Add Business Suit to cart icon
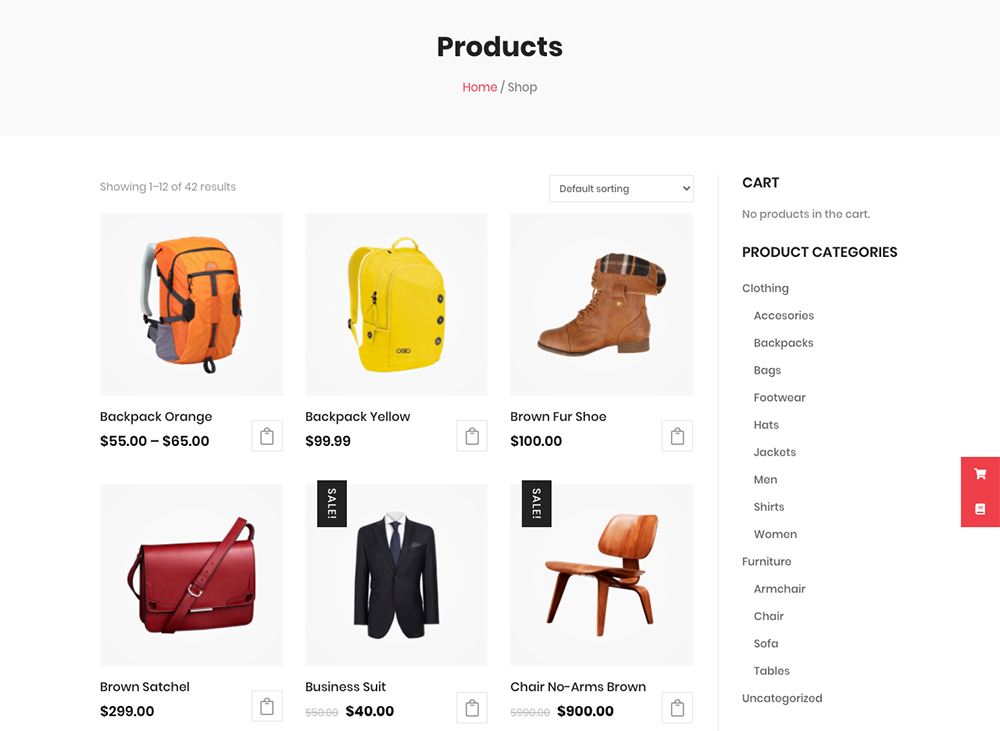1000x731 pixels. click(472, 707)
